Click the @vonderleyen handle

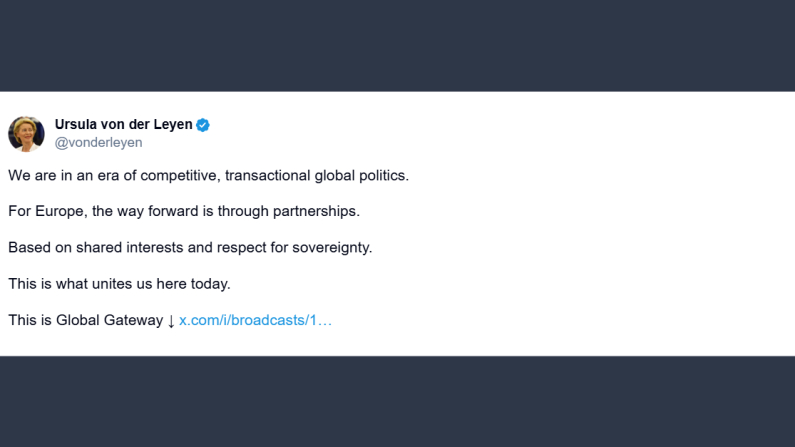(x=98, y=143)
